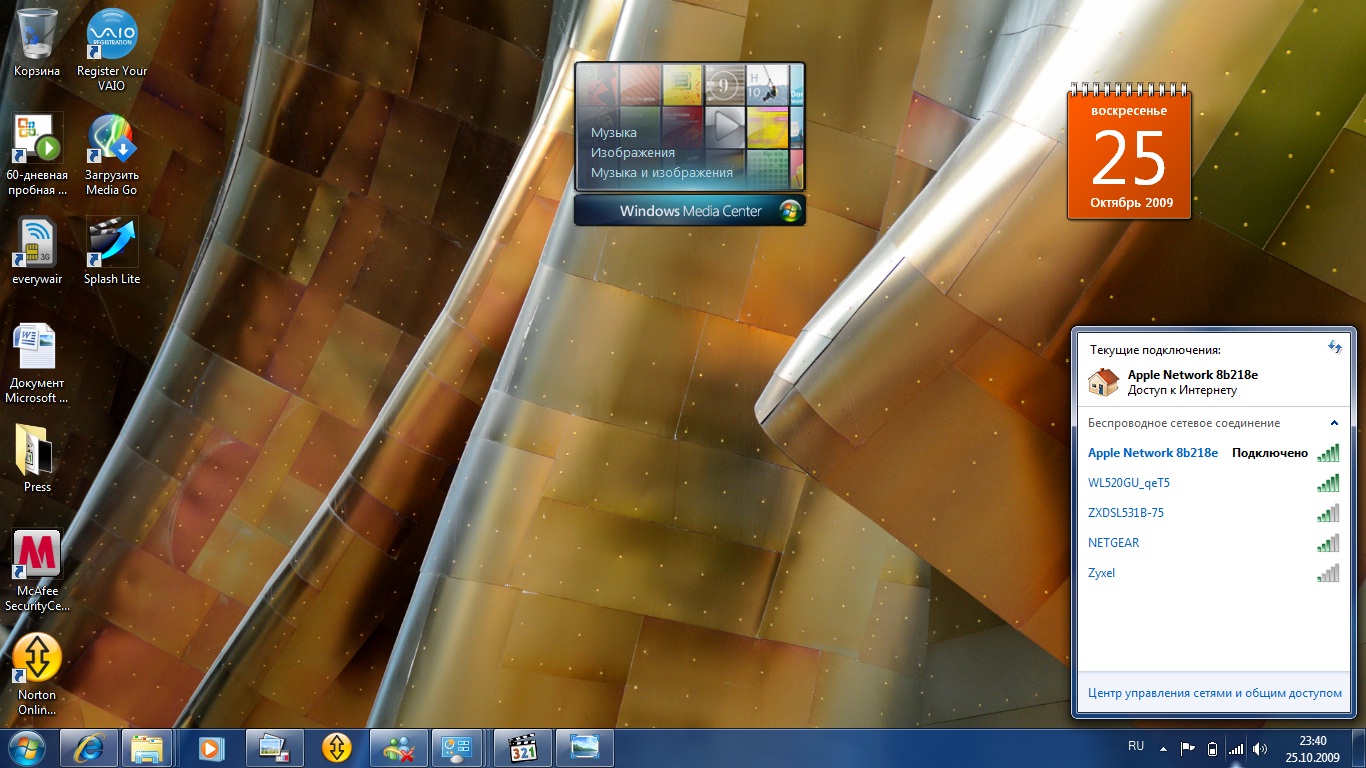The image size is (1366, 768).
Task: Click the Show desktop strip beside the clock
Action: pos(1359,748)
